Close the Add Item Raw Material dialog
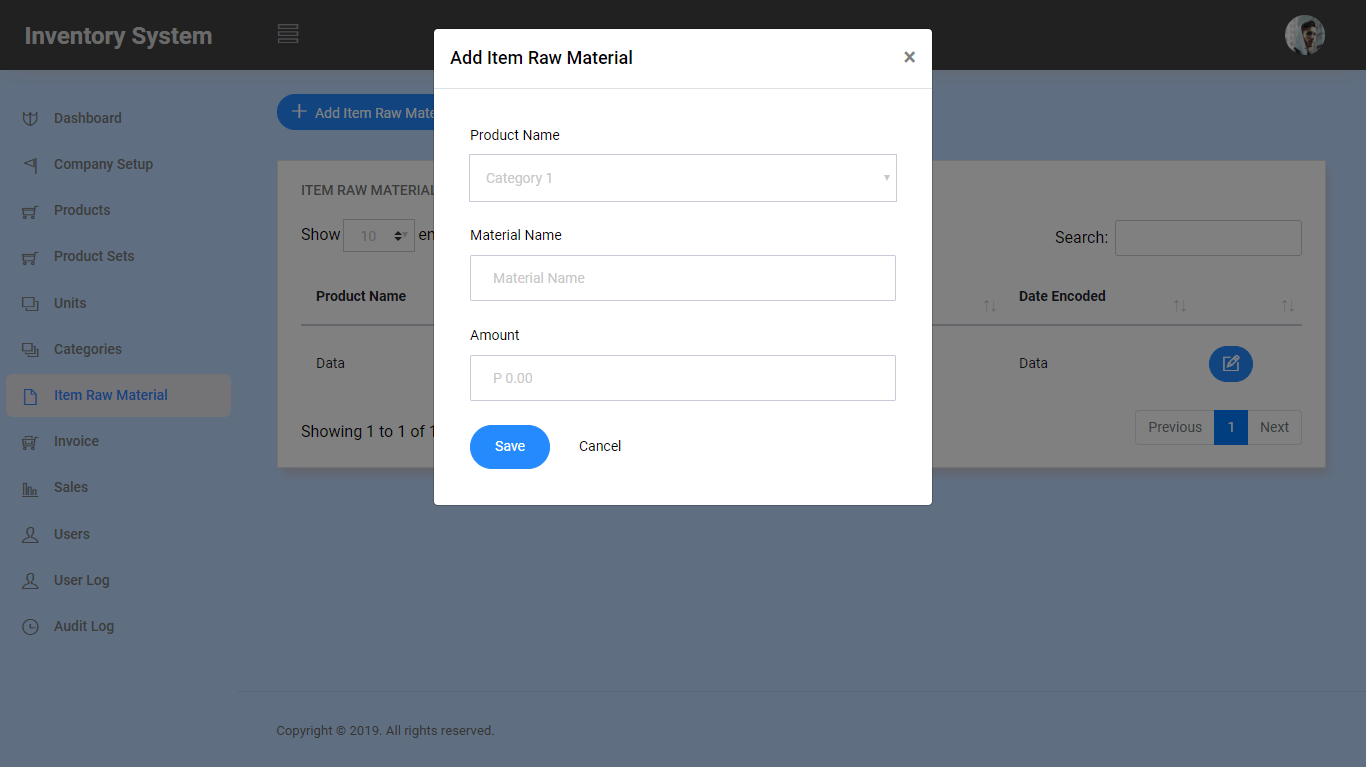Image resolution: width=1366 pixels, height=767 pixels. (909, 57)
